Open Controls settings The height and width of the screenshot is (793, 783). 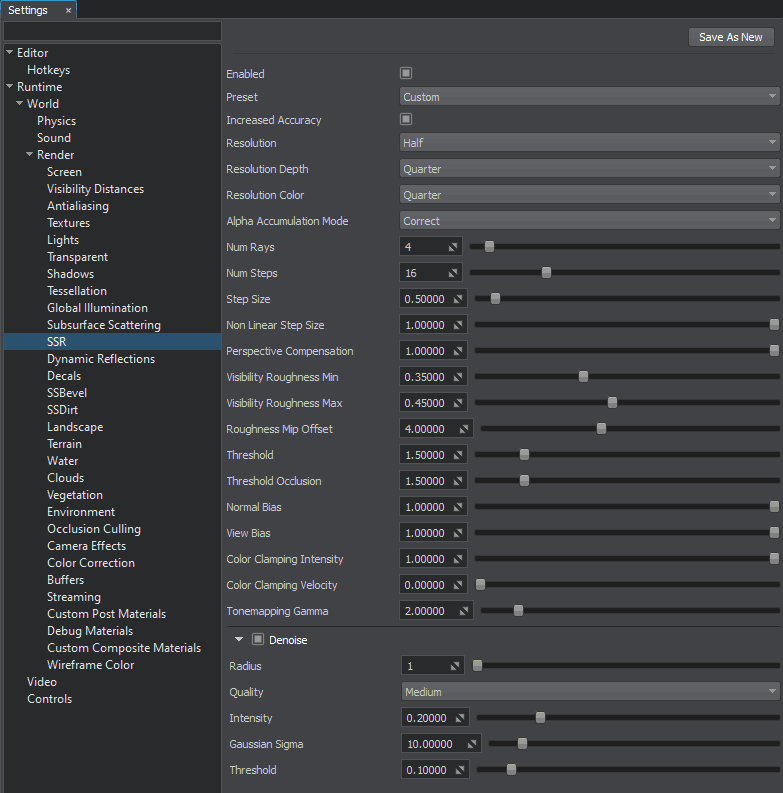[x=50, y=699]
